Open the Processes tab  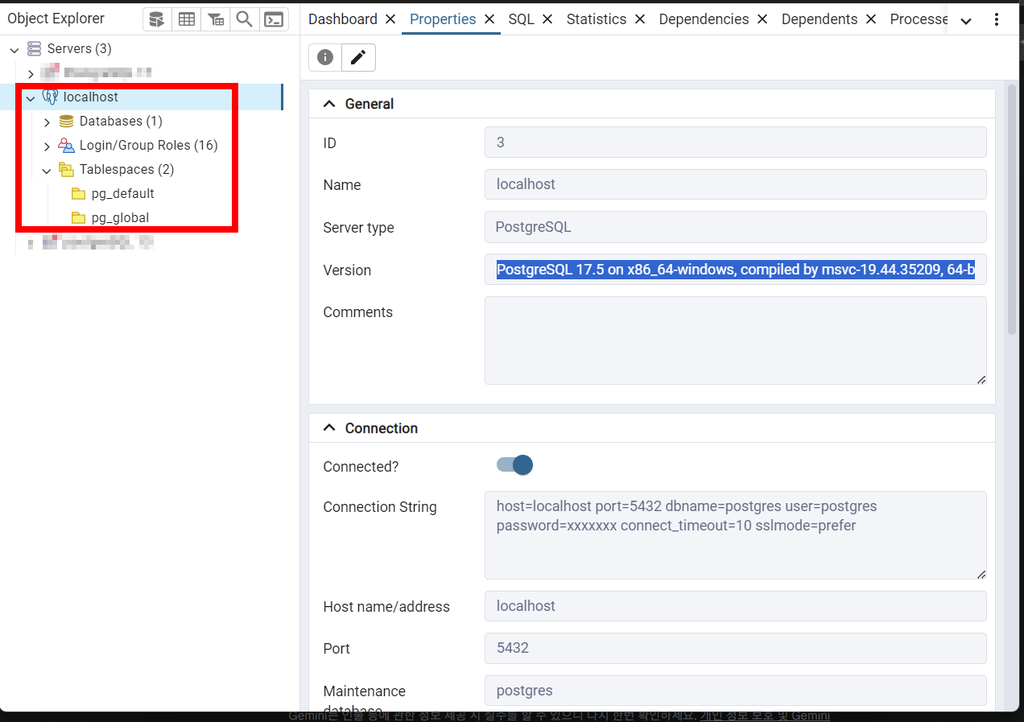click(x=919, y=20)
